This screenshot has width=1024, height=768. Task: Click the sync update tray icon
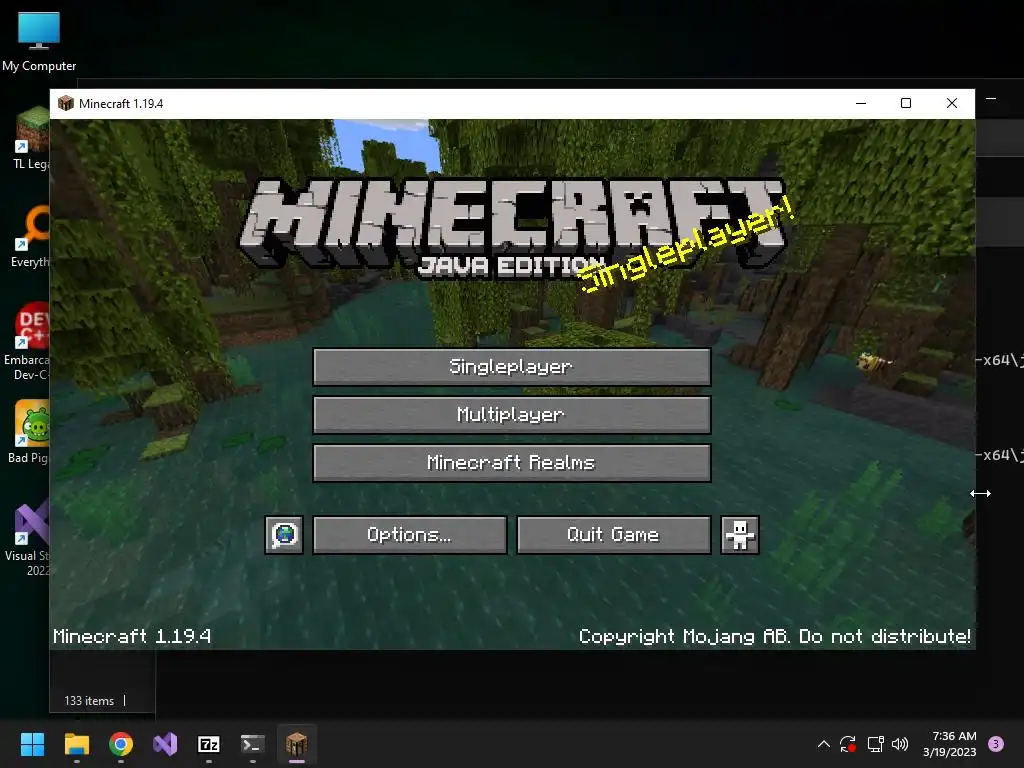coord(848,744)
